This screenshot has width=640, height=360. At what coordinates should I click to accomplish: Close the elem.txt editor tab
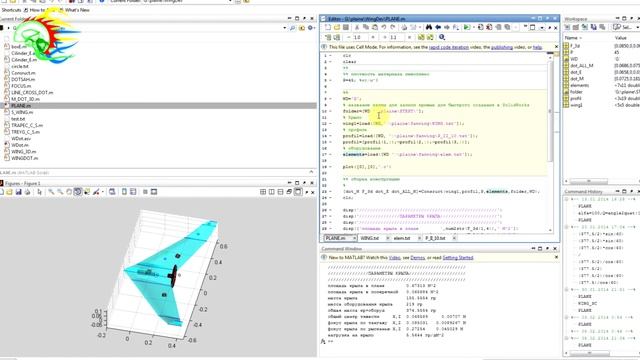420,238
